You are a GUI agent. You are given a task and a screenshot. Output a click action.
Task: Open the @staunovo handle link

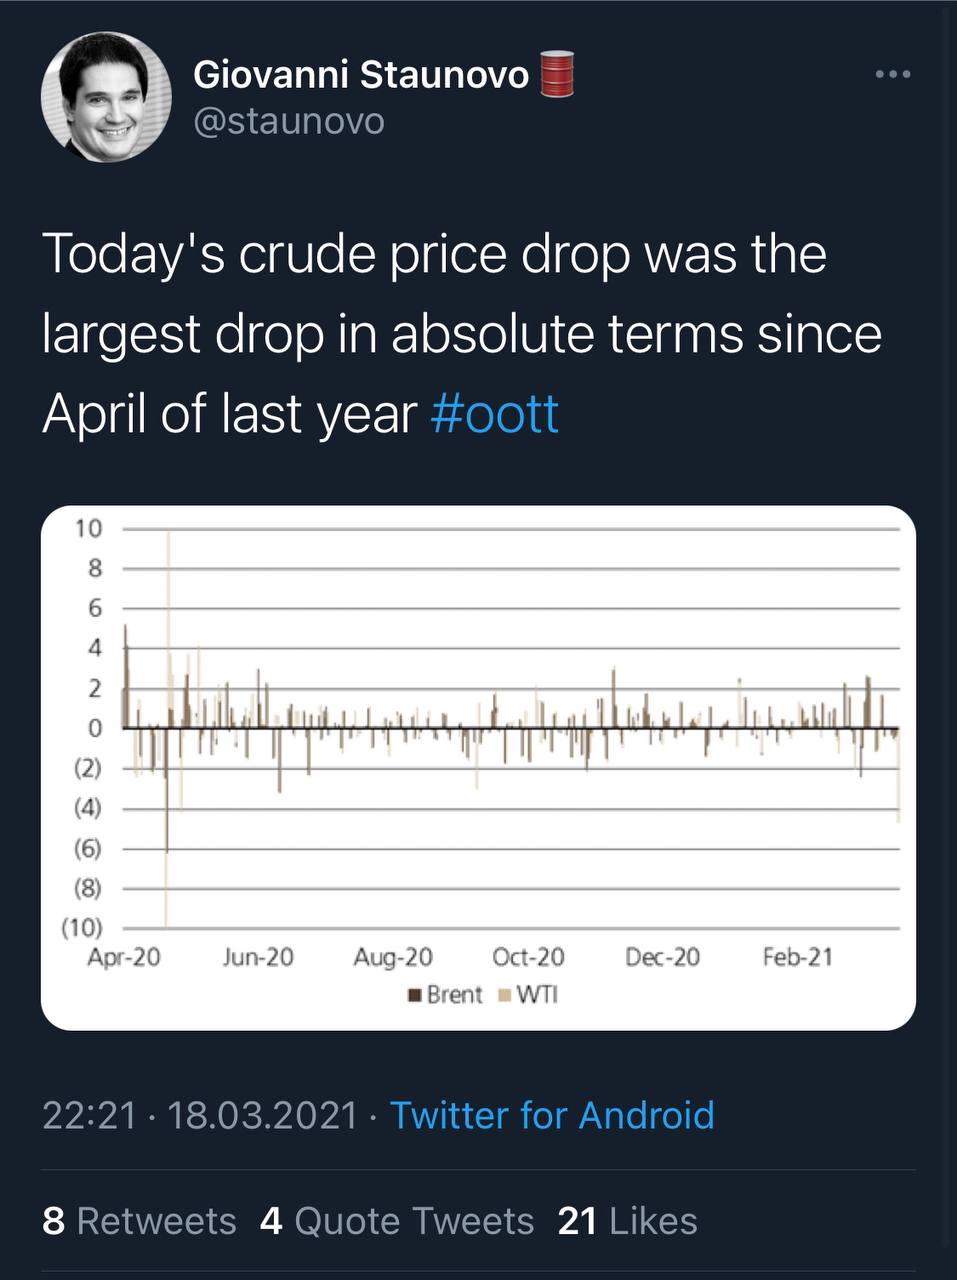tap(288, 121)
